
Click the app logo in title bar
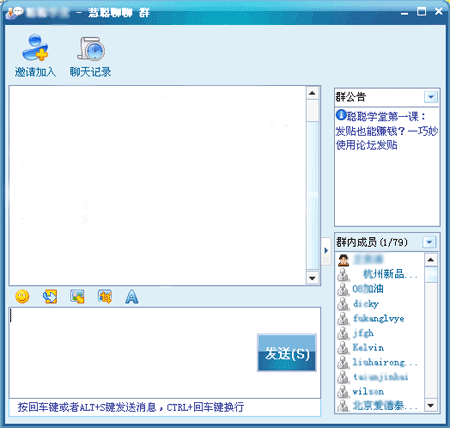click(x=15, y=13)
